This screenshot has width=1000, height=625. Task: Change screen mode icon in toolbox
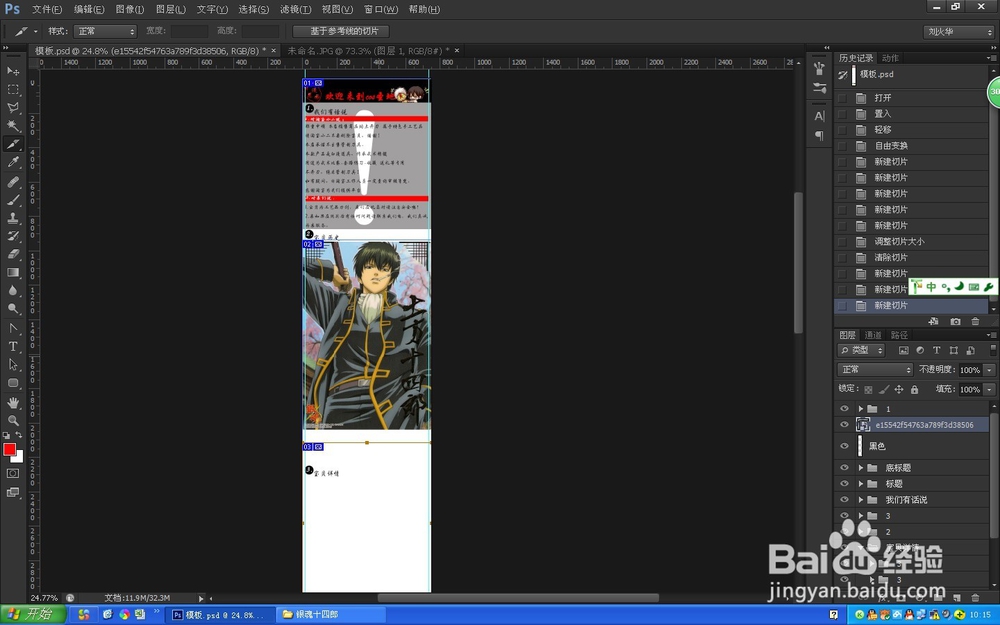[13, 492]
